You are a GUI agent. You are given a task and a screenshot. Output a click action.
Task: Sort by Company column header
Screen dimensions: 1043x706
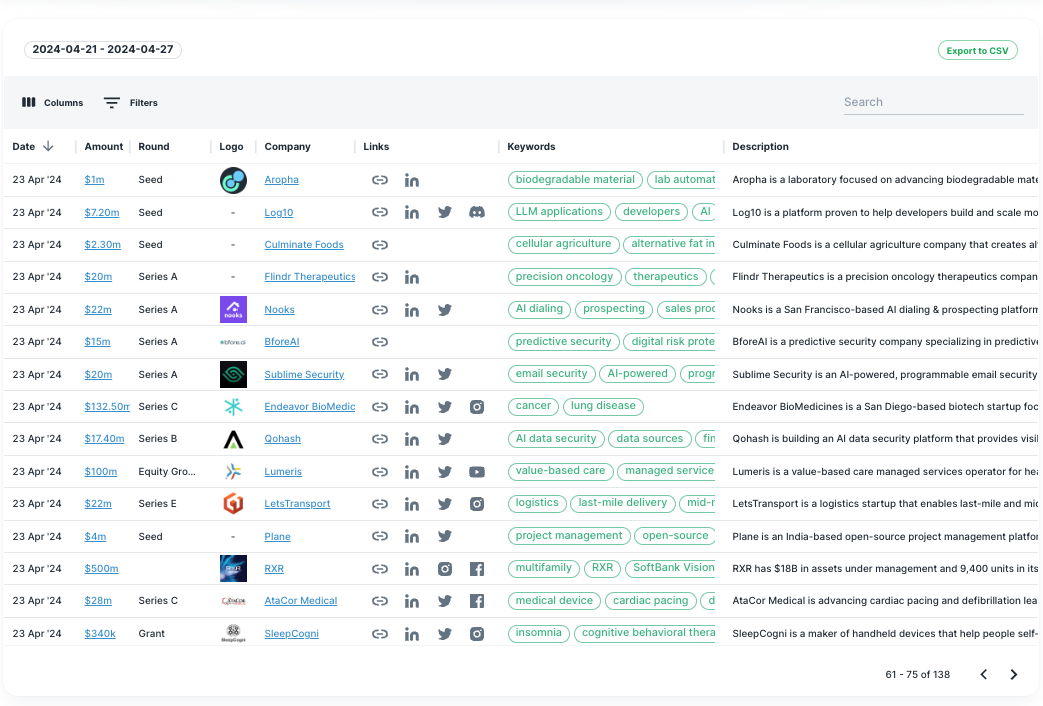[287, 146]
